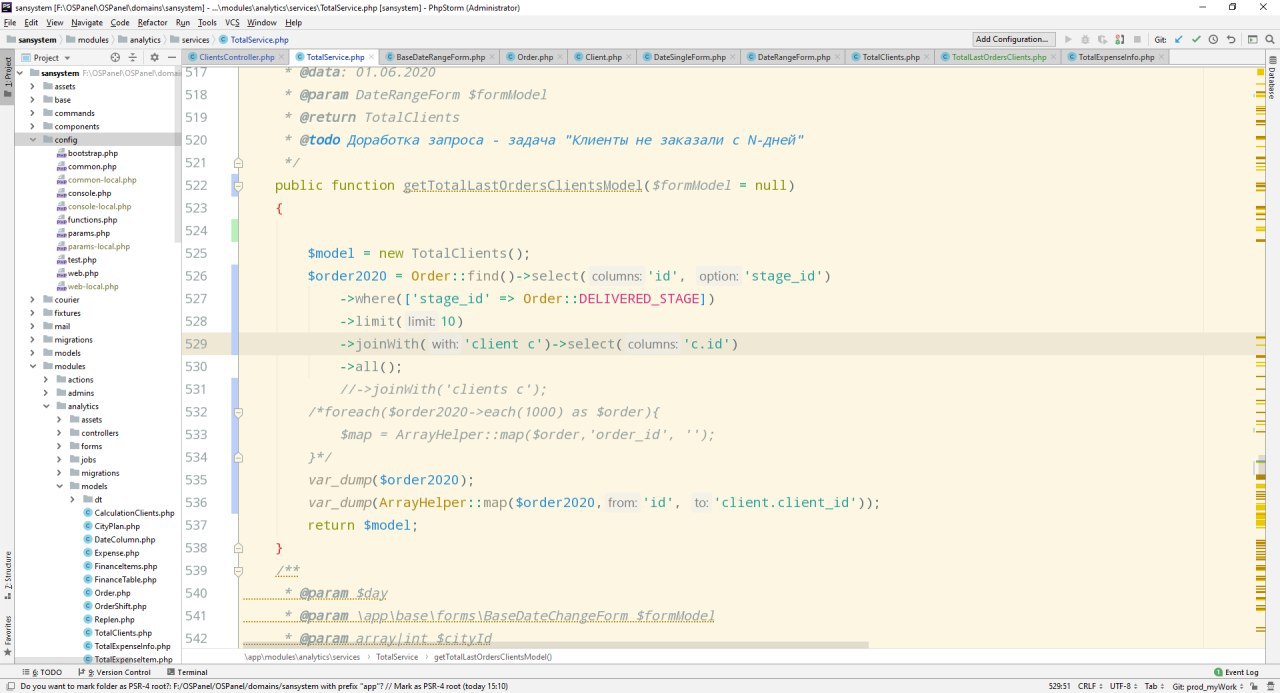Open Add Configuration... dropdown
This screenshot has height=693, width=1280.
click(x=1013, y=39)
